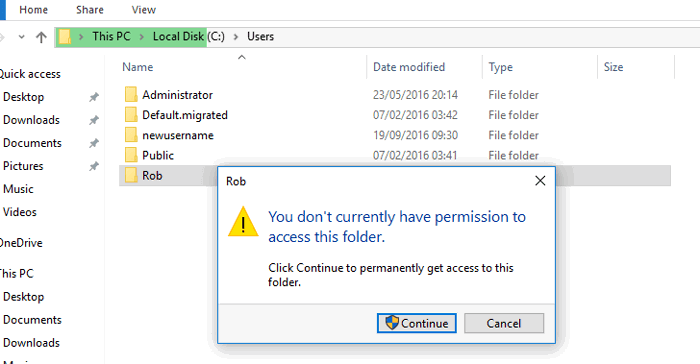Open Downloads in Quick access
The height and width of the screenshot is (364, 700).
pos(31,120)
